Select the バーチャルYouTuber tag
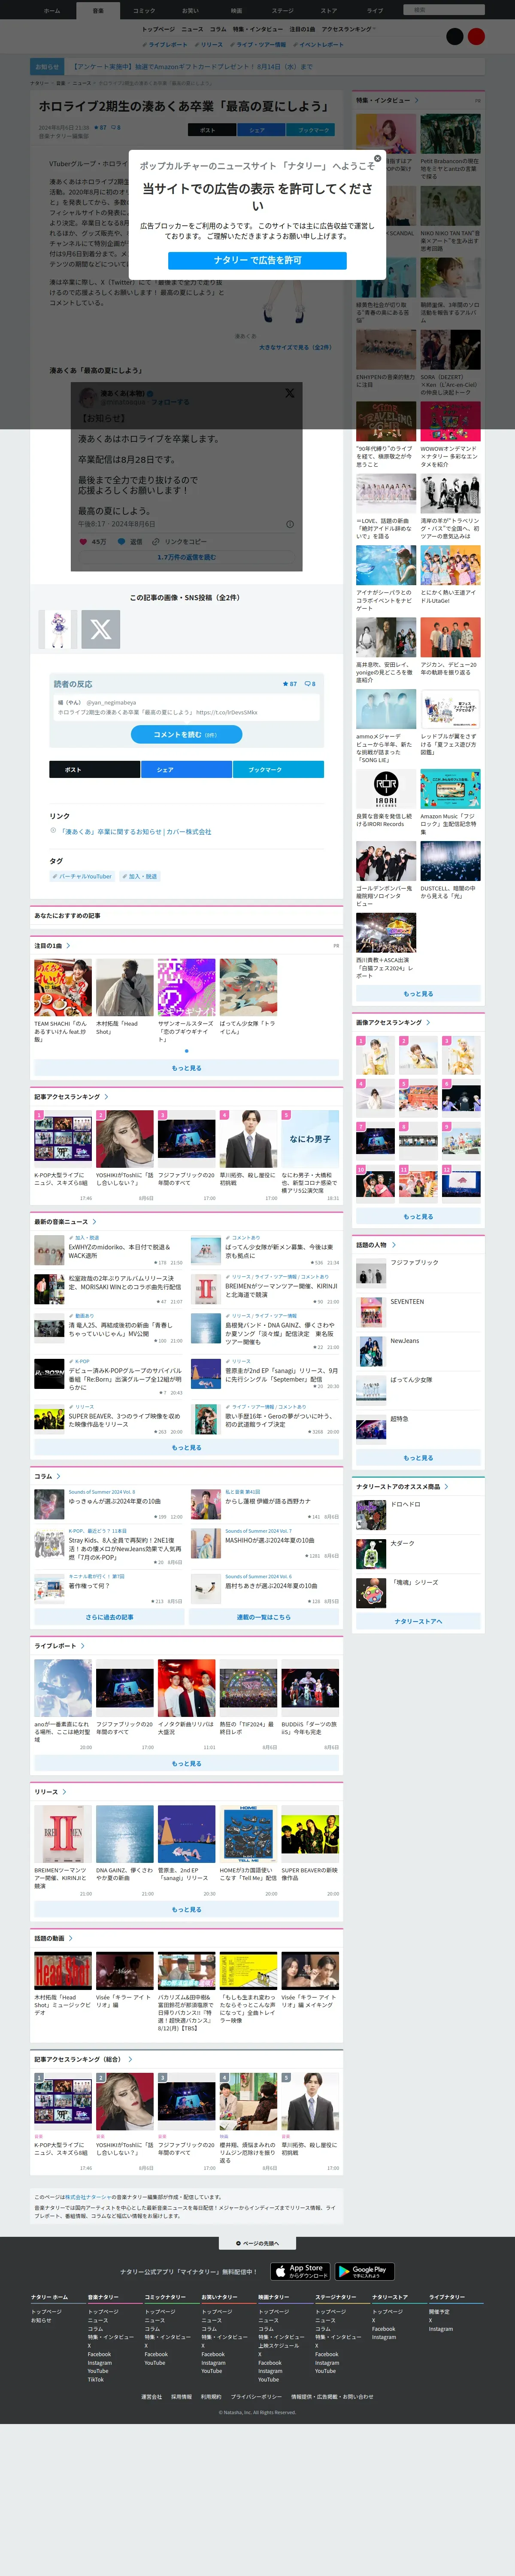Image resolution: width=515 pixels, height=2576 pixels. pyautogui.click(x=83, y=876)
